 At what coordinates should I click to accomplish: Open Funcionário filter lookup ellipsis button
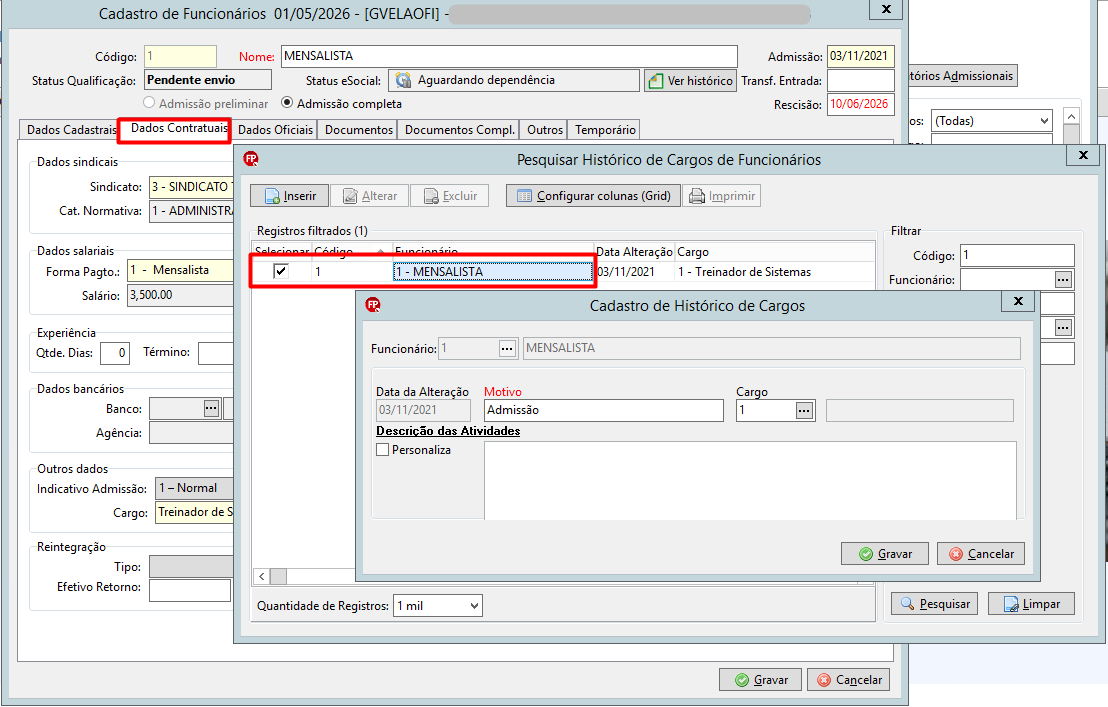click(1063, 280)
